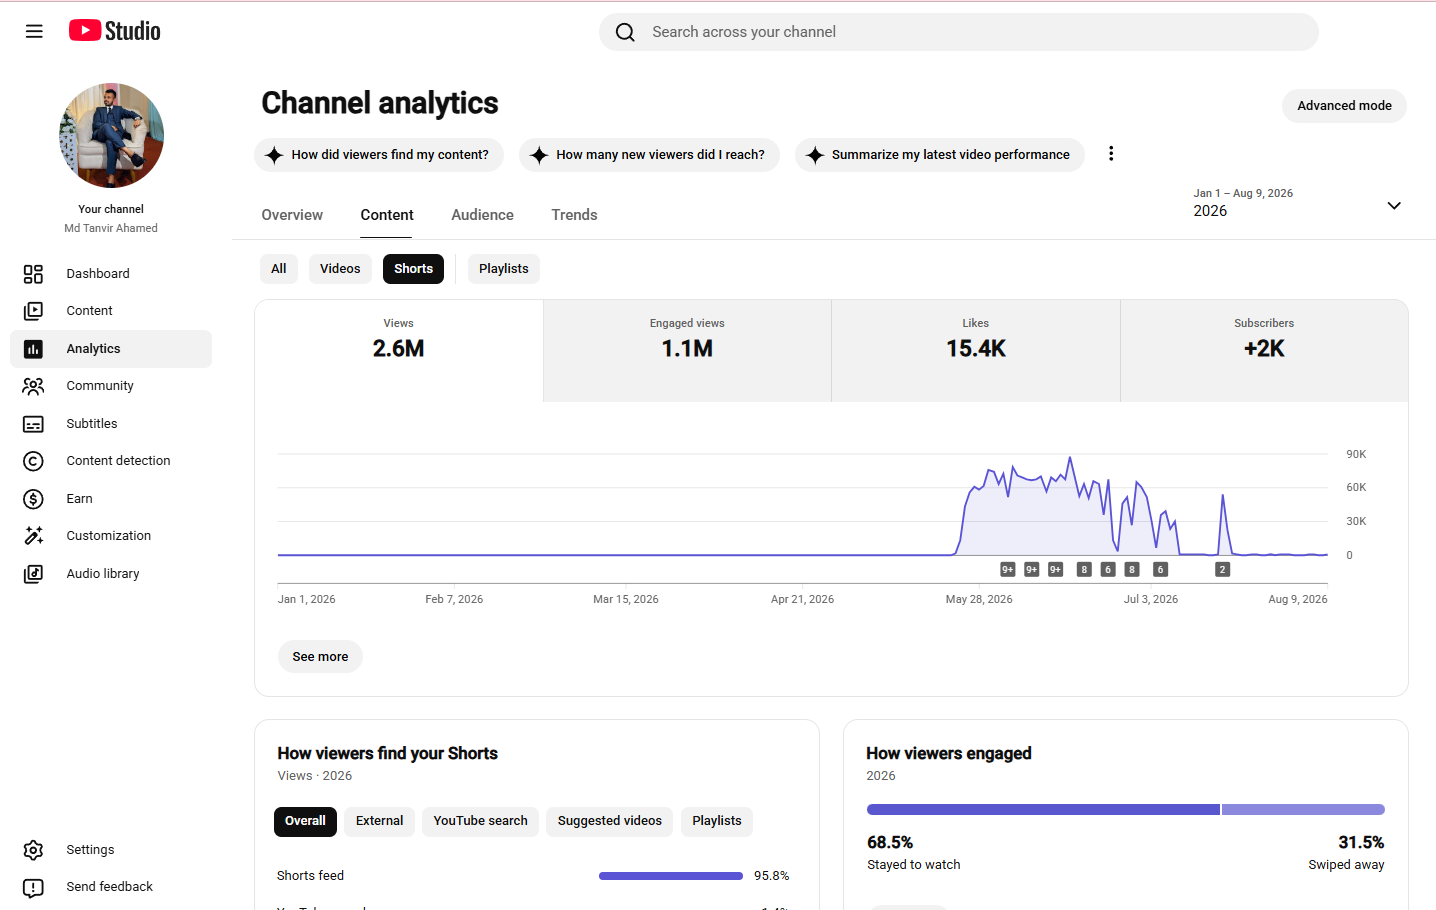The image size is (1436, 910).
Task: Open Subtitles via its sidebar icon
Action: pyautogui.click(x=33, y=424)
